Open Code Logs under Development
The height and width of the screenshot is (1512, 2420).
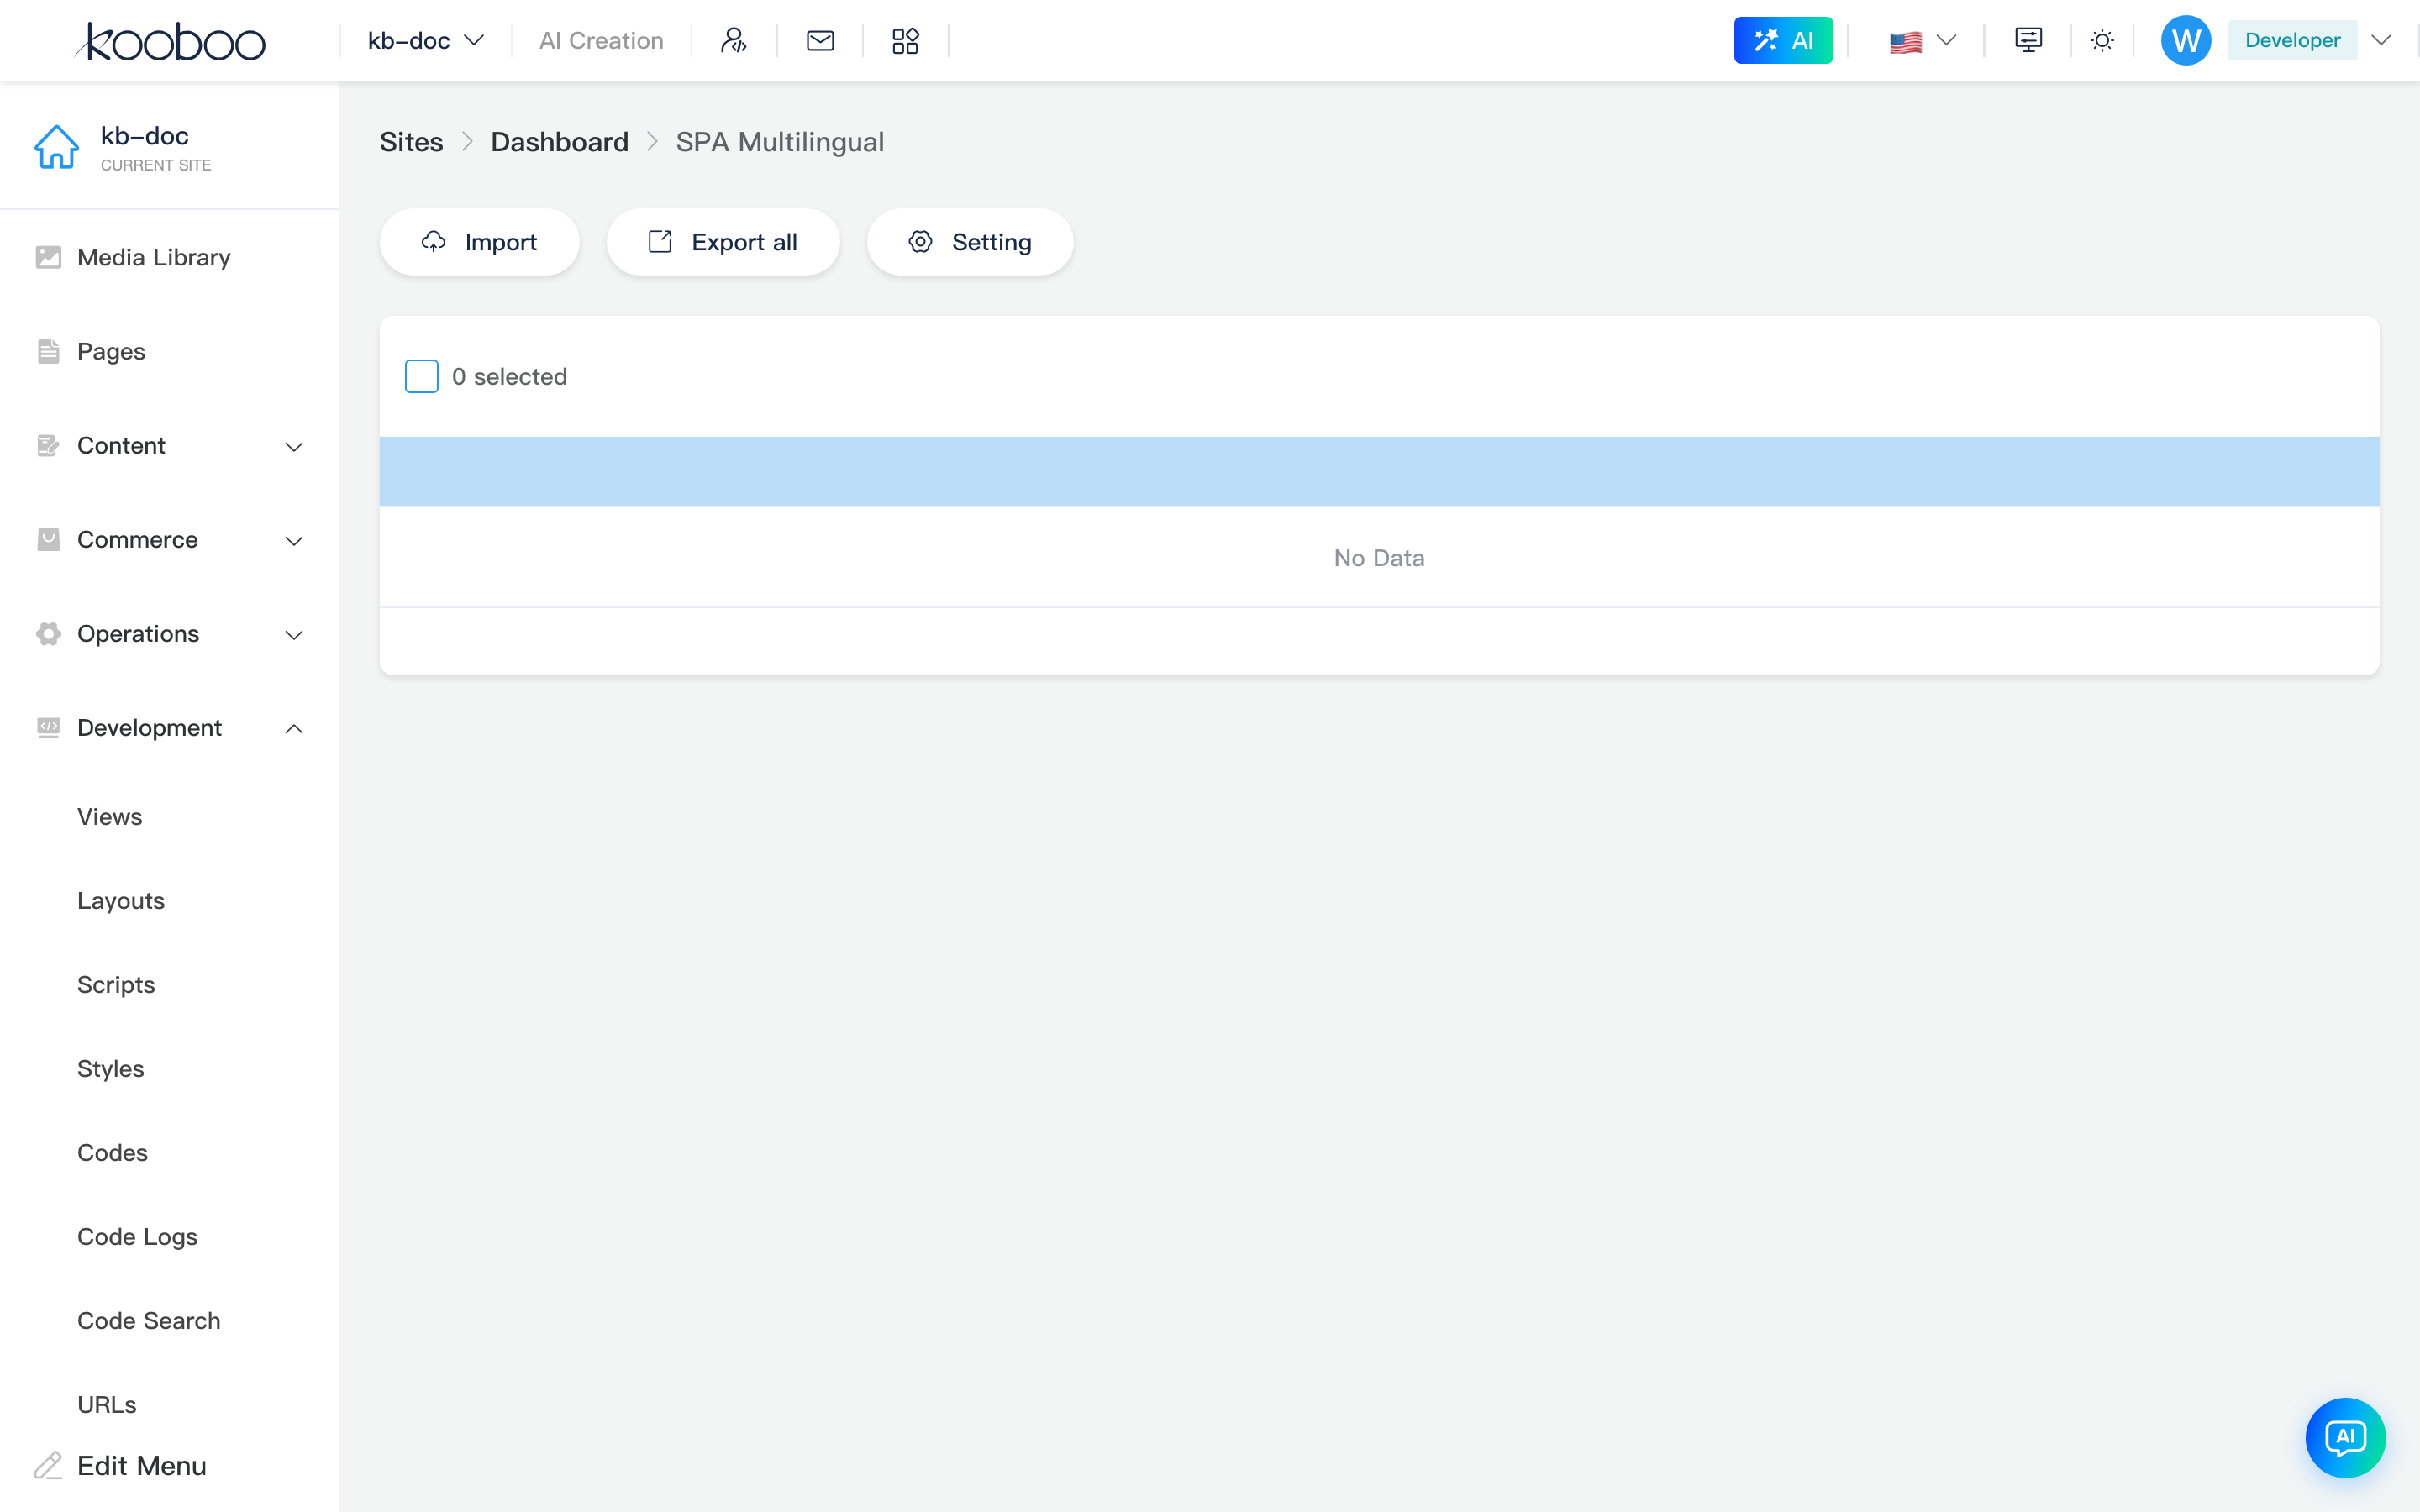click(137, 1237)
